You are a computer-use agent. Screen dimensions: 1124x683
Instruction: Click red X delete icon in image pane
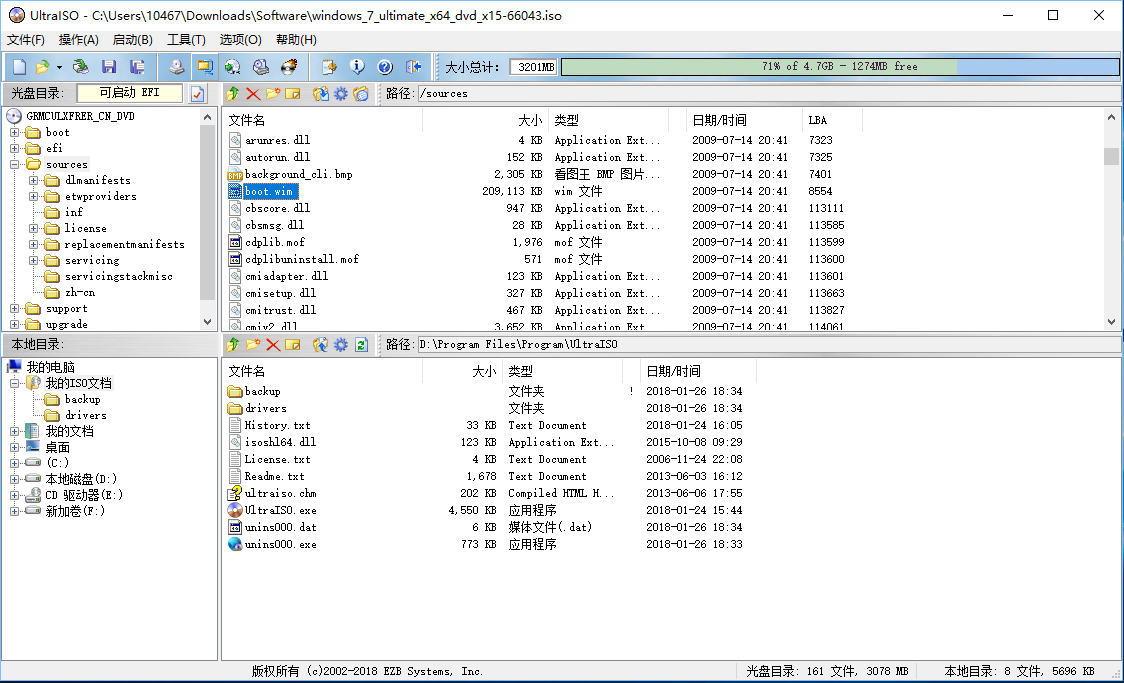pos(253,94)
